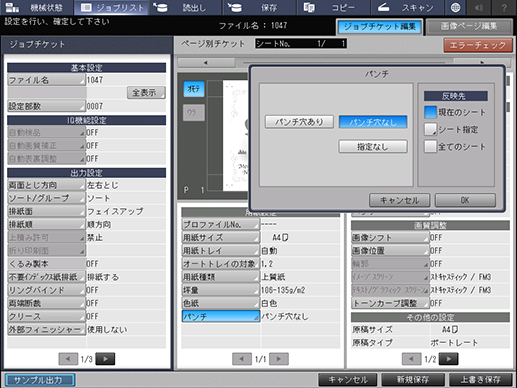Select the ウラ back side button
Screen dimensions: 517x388
[194, 113]
